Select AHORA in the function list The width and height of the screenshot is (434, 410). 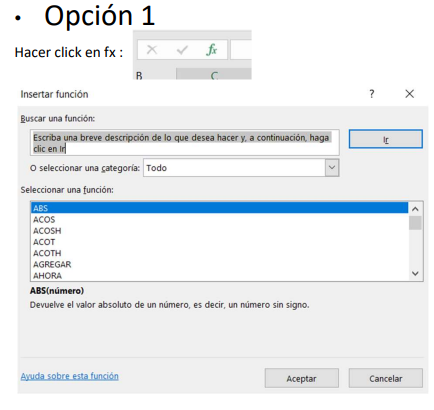[219, 276]
